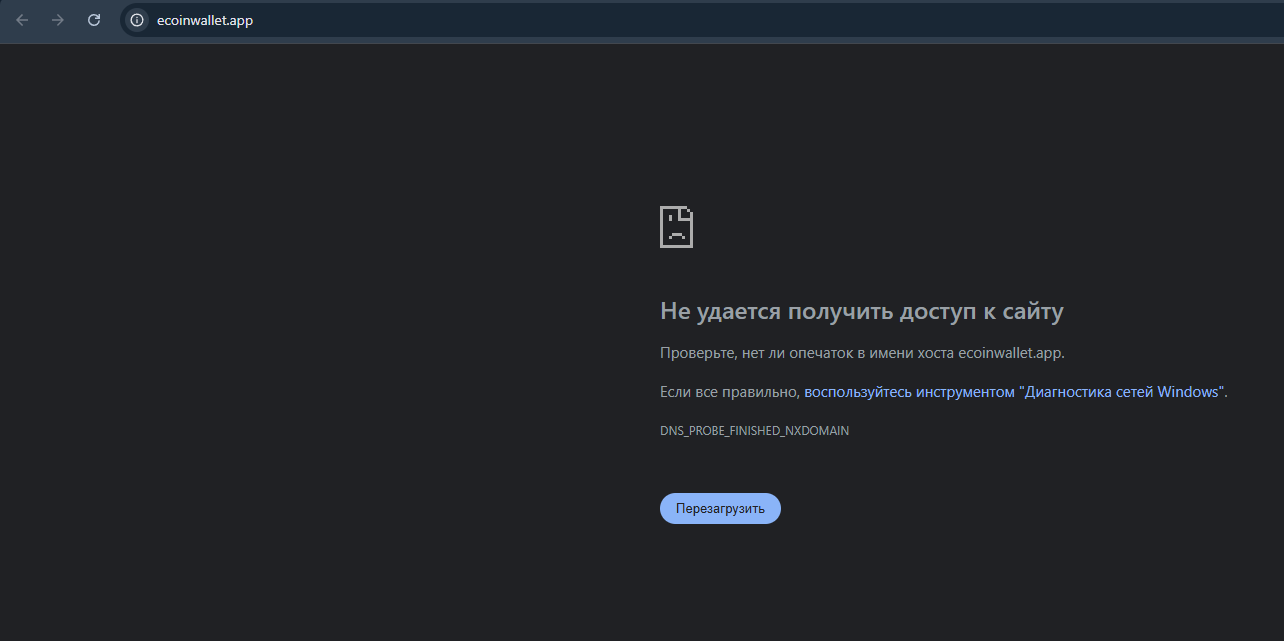Click the word воспользуйтесь in the link
This screenshot has height=641, width=1284.
click(857, 392)
